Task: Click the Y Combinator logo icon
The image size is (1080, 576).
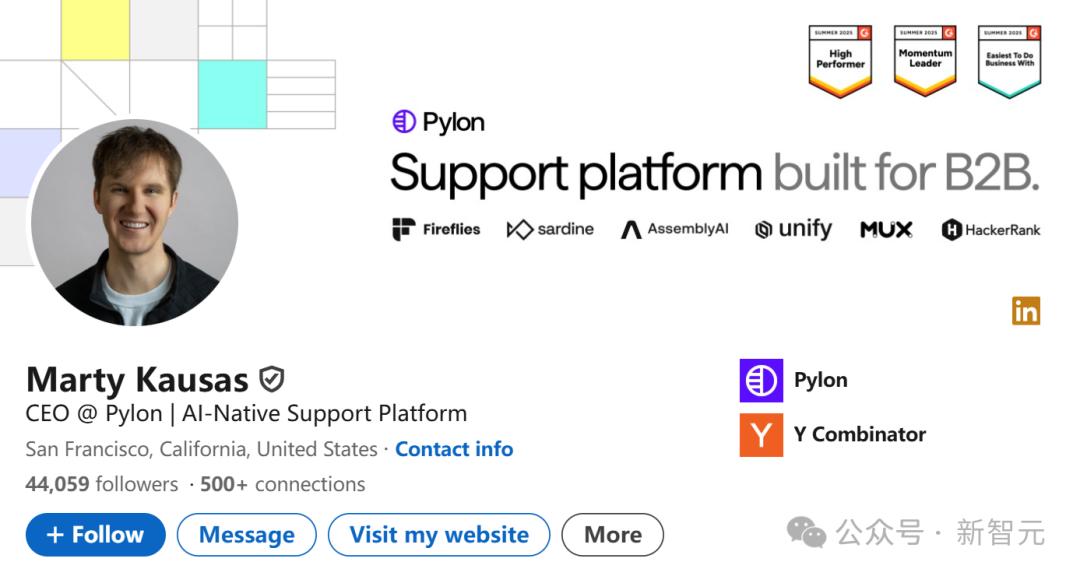Action: 761,435
